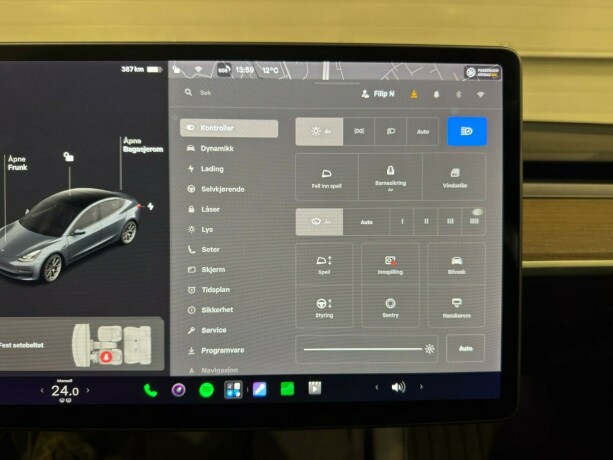Tap the charge port lightning icon
This screenshot has width=613, height=460.
coord(151,206)
